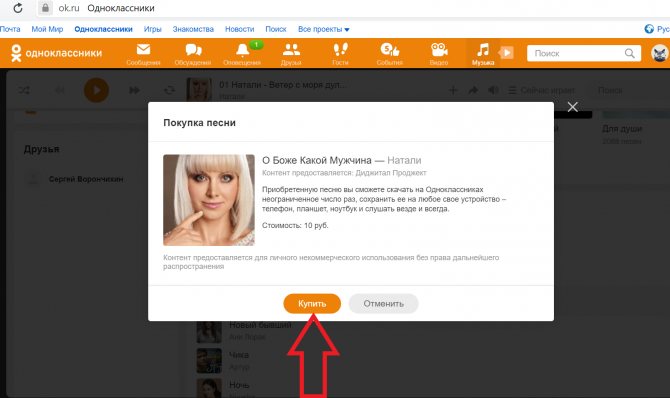Click the mini player play icon beside Музыка
The width and height of the screenshot is (670, 398).
(506, 53)
